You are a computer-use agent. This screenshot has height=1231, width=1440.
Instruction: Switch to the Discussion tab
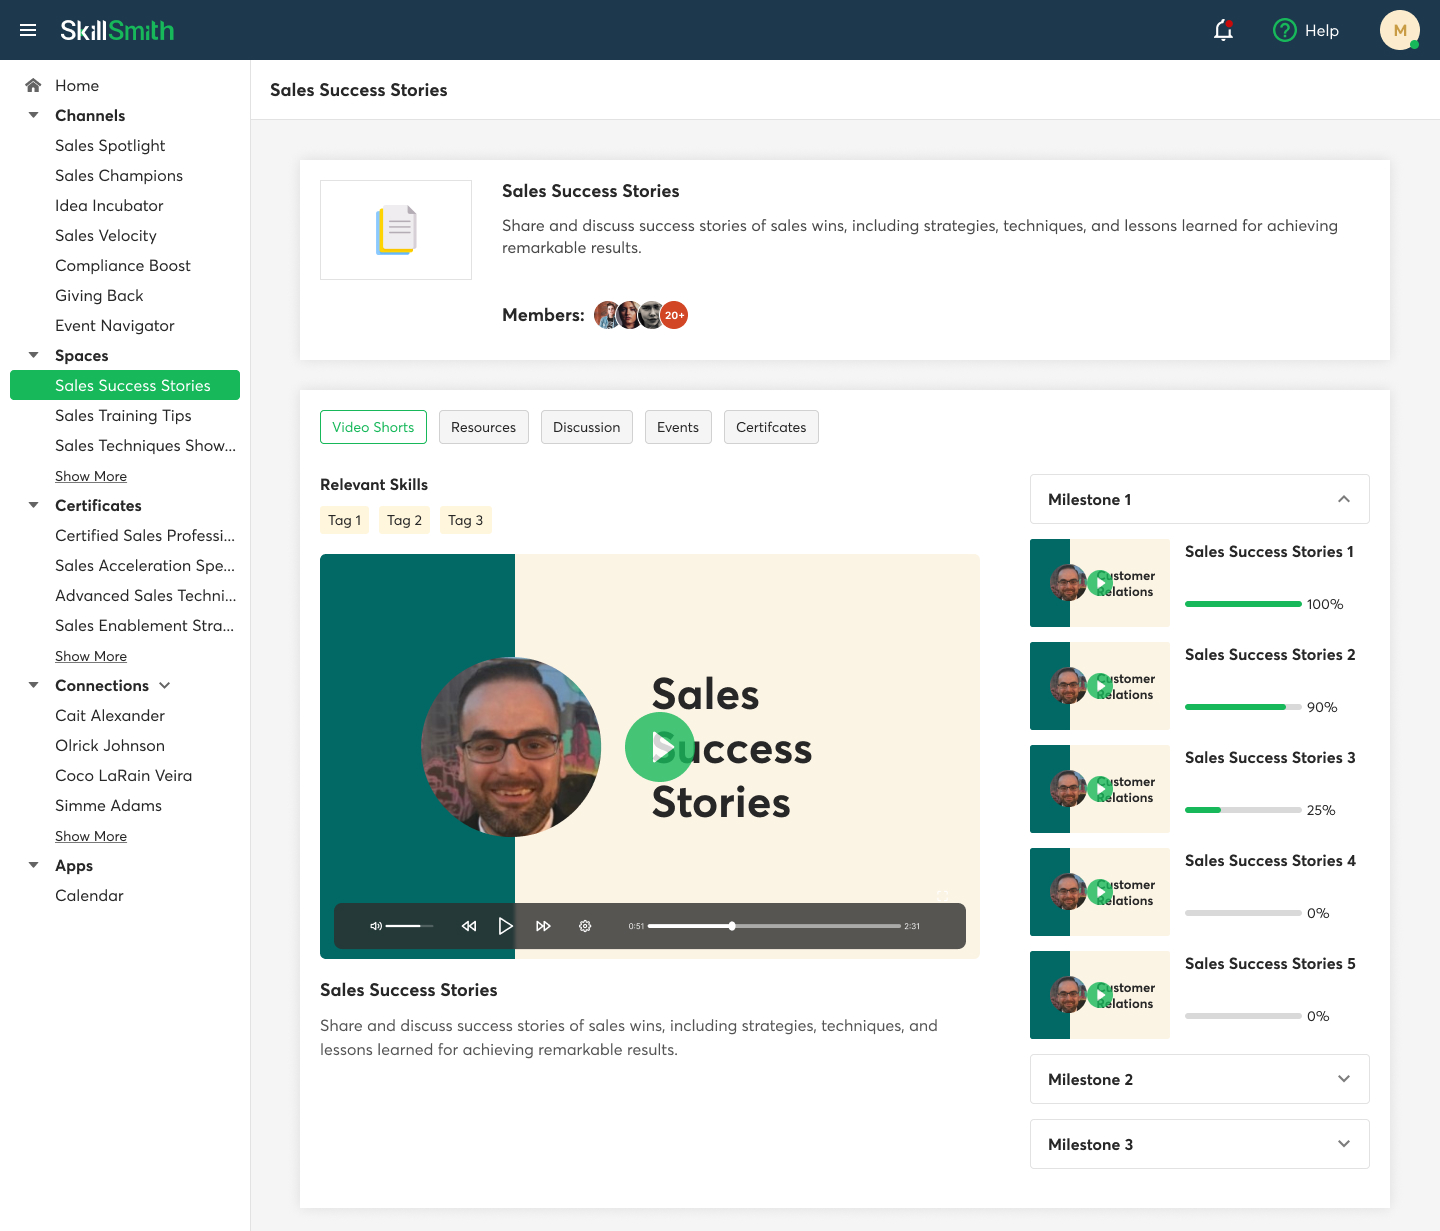click(587, 427)
